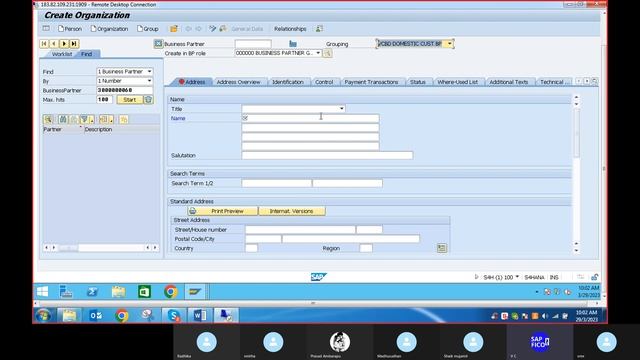Click the Postal Code field
Viewport: 640px width, 360px height.
pos(263,239)
